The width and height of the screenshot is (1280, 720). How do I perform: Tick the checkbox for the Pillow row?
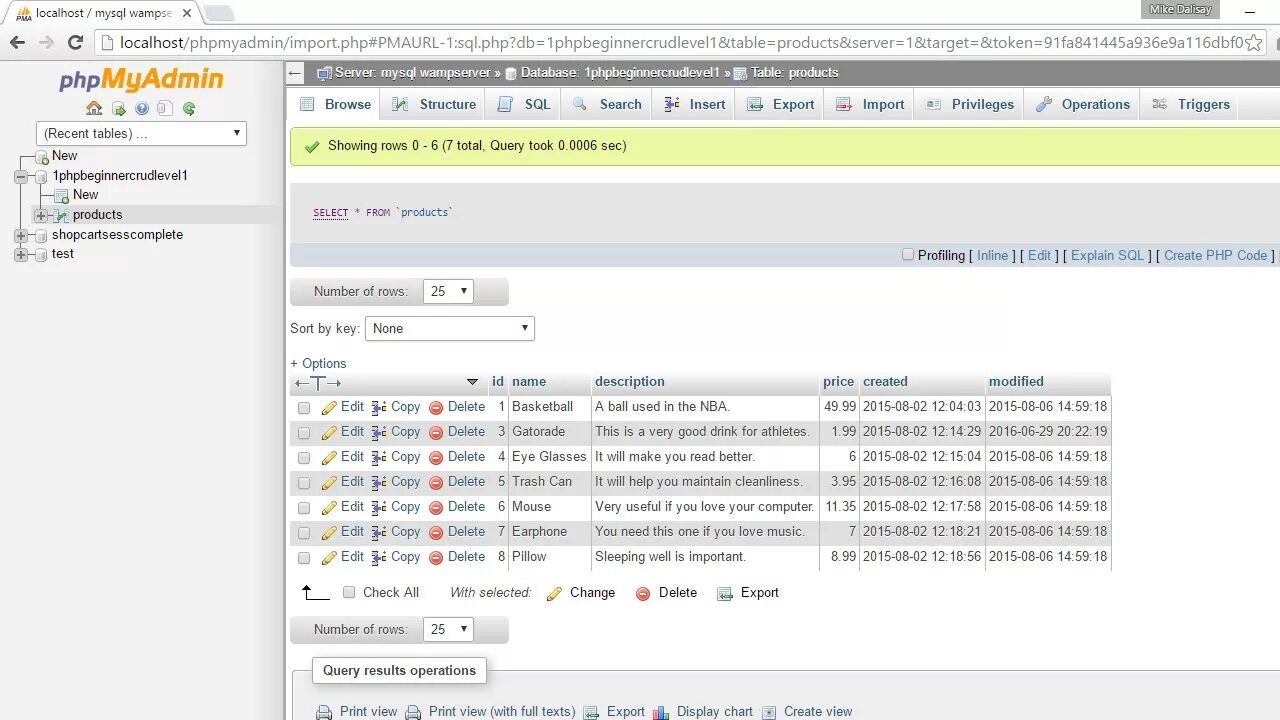tap(304, 558)
